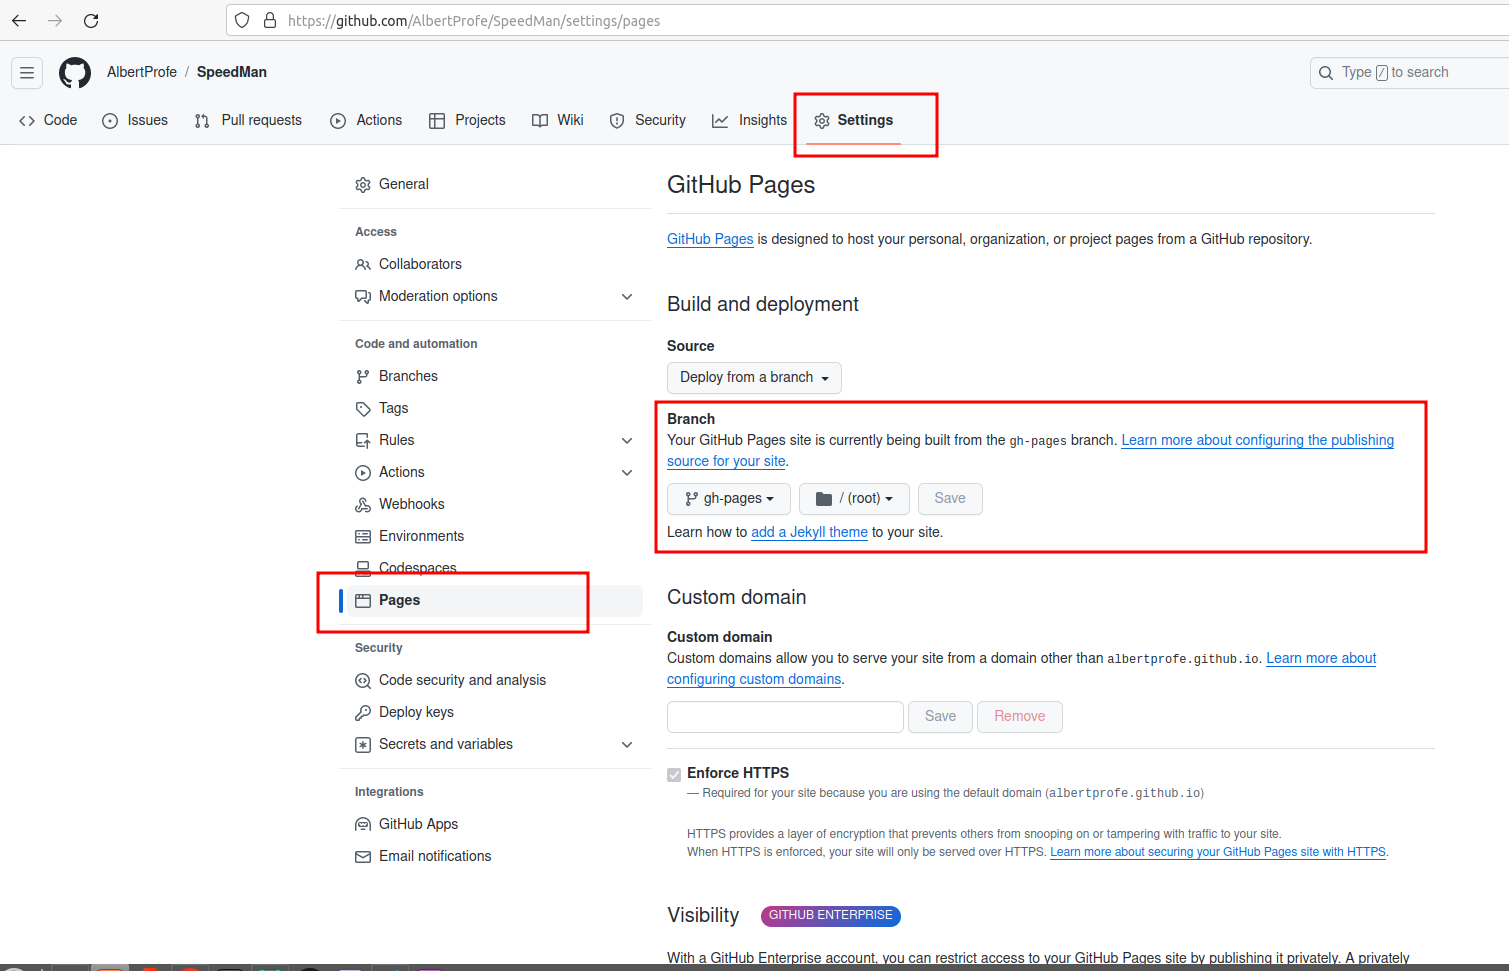This screenshot has width=1509, height=971.
Task: Select the Settings tab
Action: pyautogui.click(x=854, y=120)
